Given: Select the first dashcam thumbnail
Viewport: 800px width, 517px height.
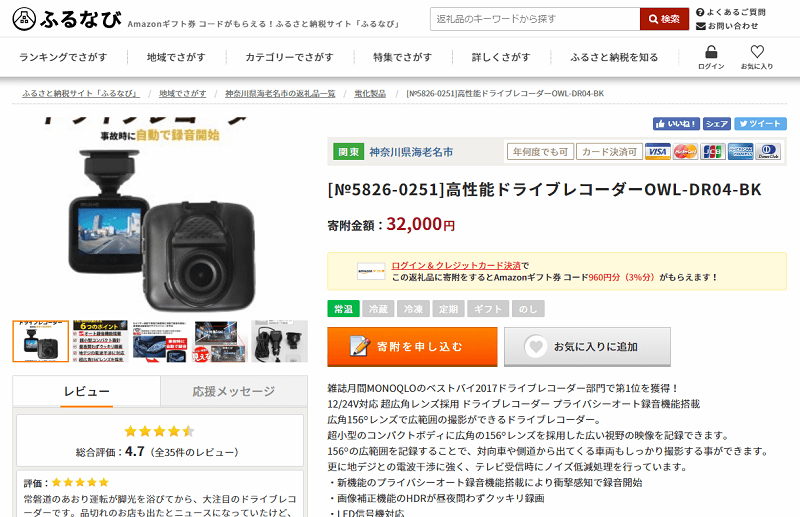Looking at the screenshot, I should (x=41, y=341).
